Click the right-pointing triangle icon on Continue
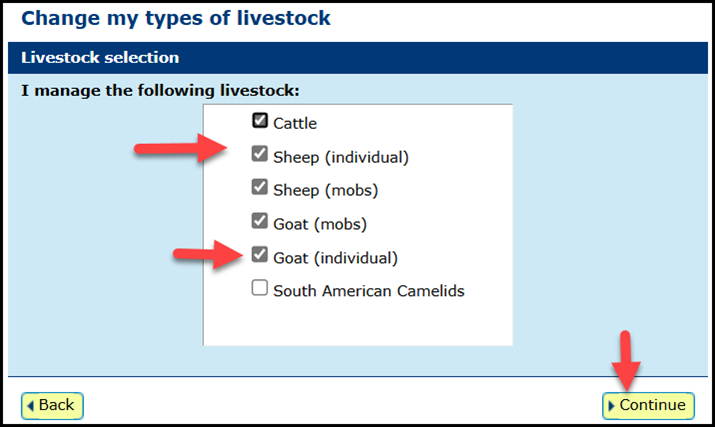Viewport: 715px width, 427px height. click(611, 406)
